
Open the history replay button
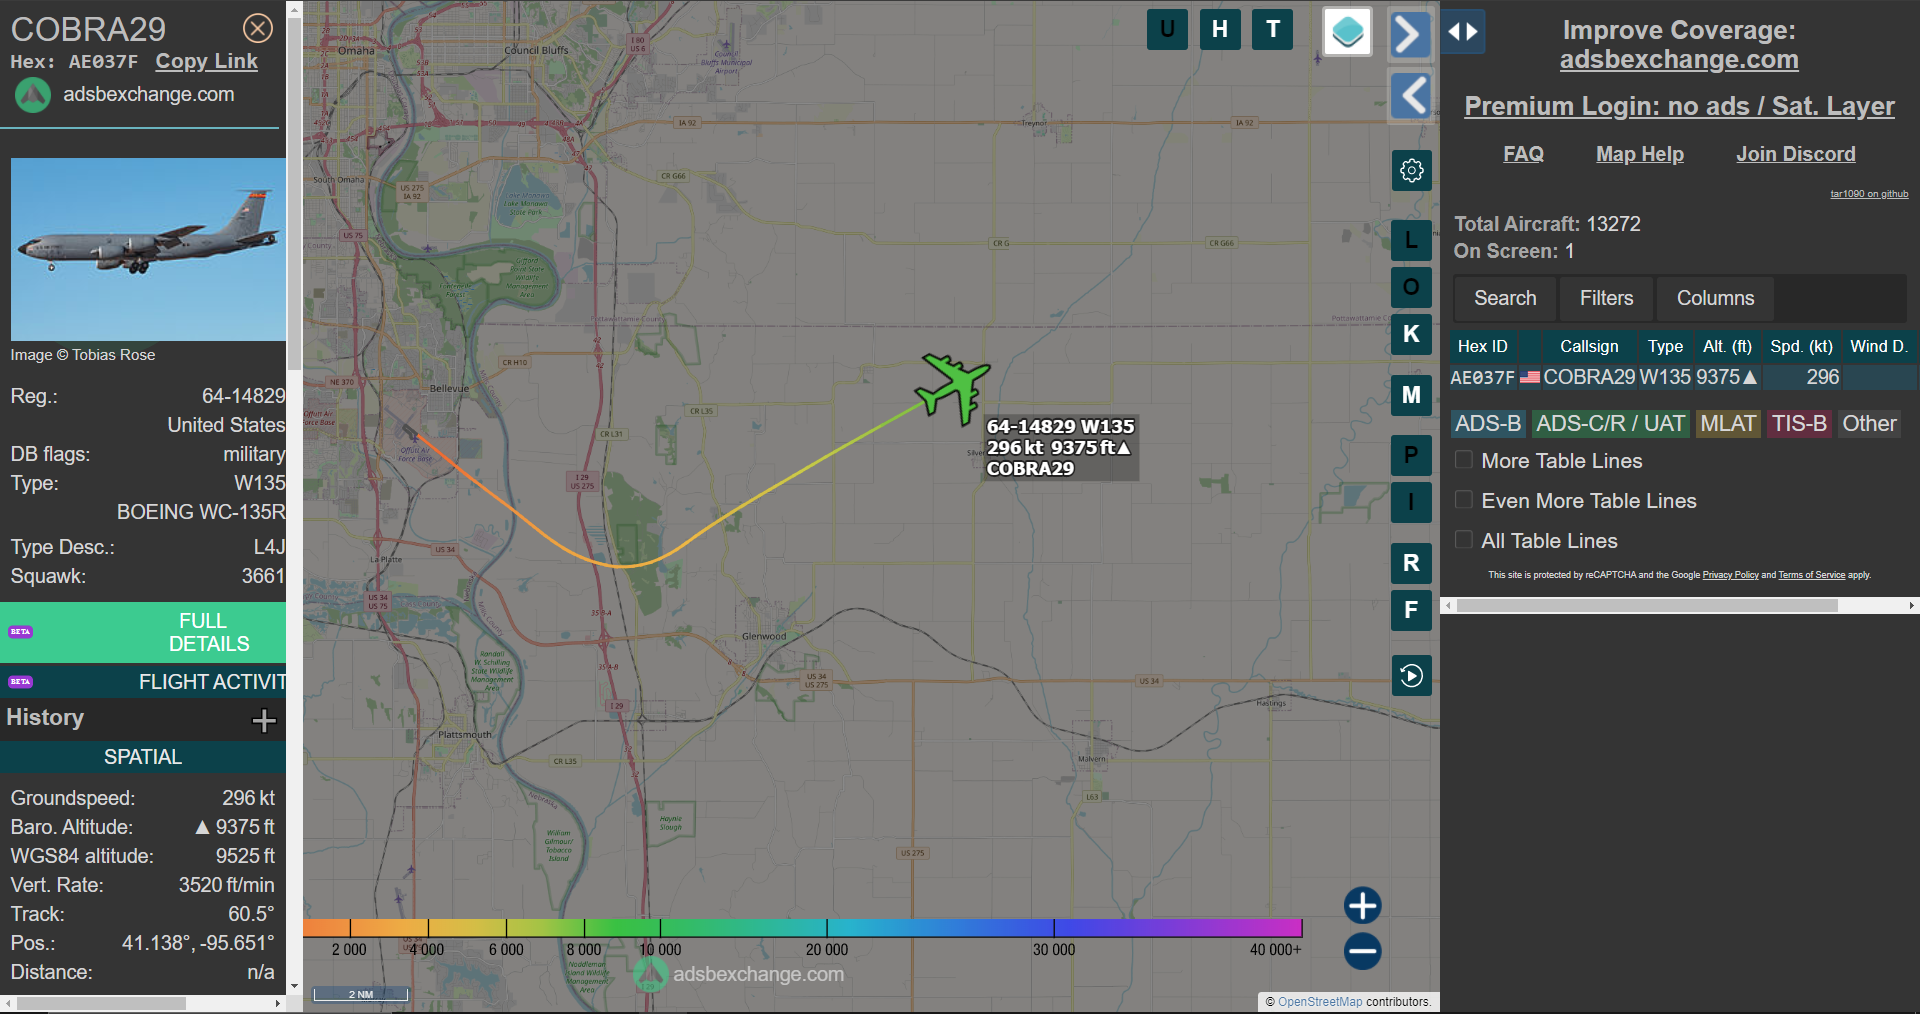1411,675
